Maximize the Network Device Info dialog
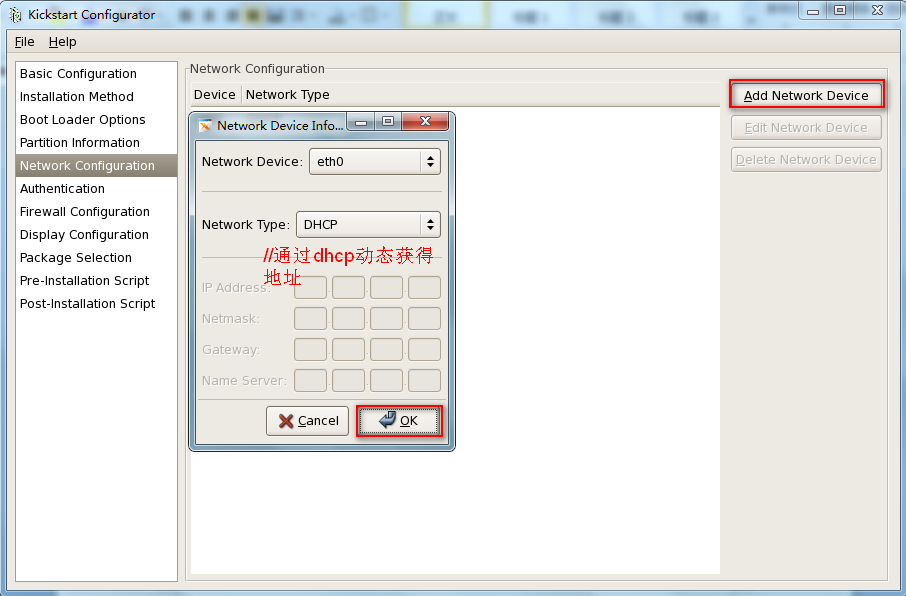Viewport: 906px width, 596px height. click(388, 121)
